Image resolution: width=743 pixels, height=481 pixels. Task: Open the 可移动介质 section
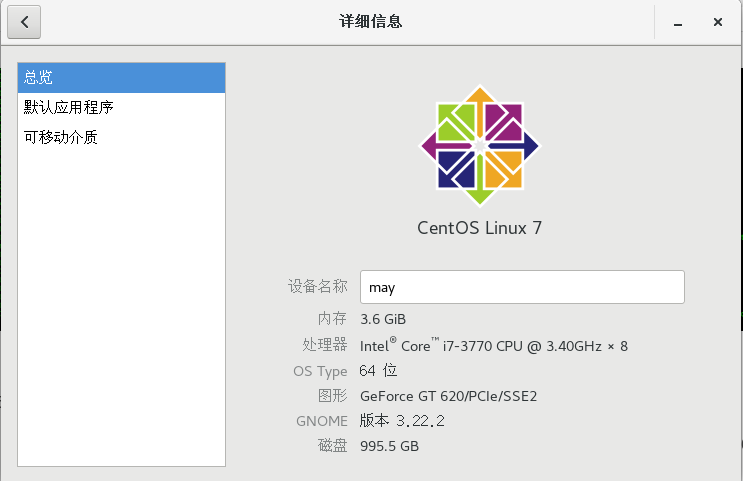121,137
